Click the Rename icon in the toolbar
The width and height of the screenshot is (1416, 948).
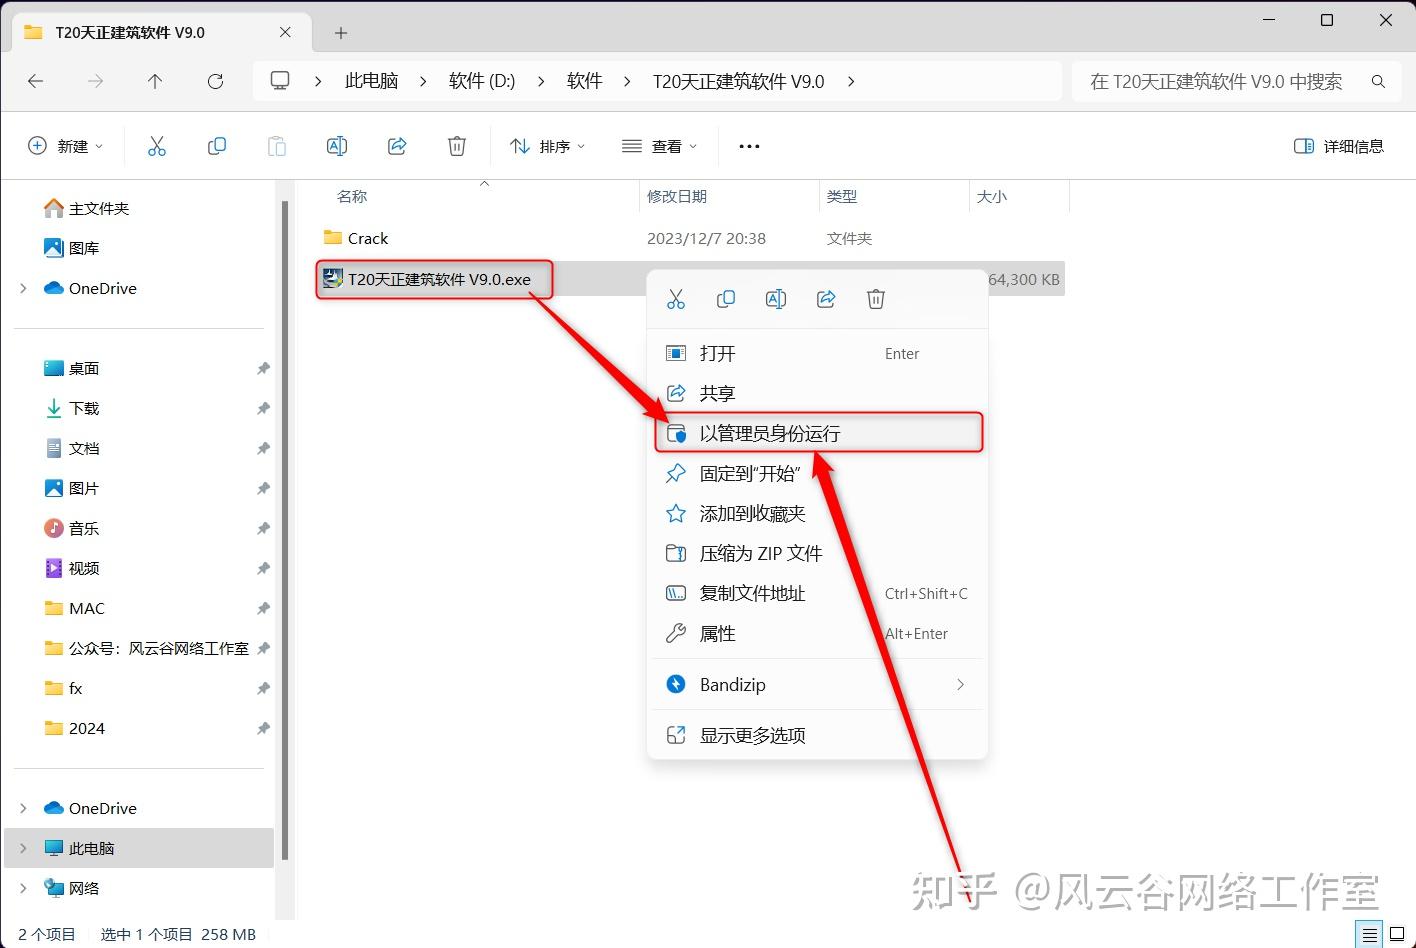coord(337,146)
